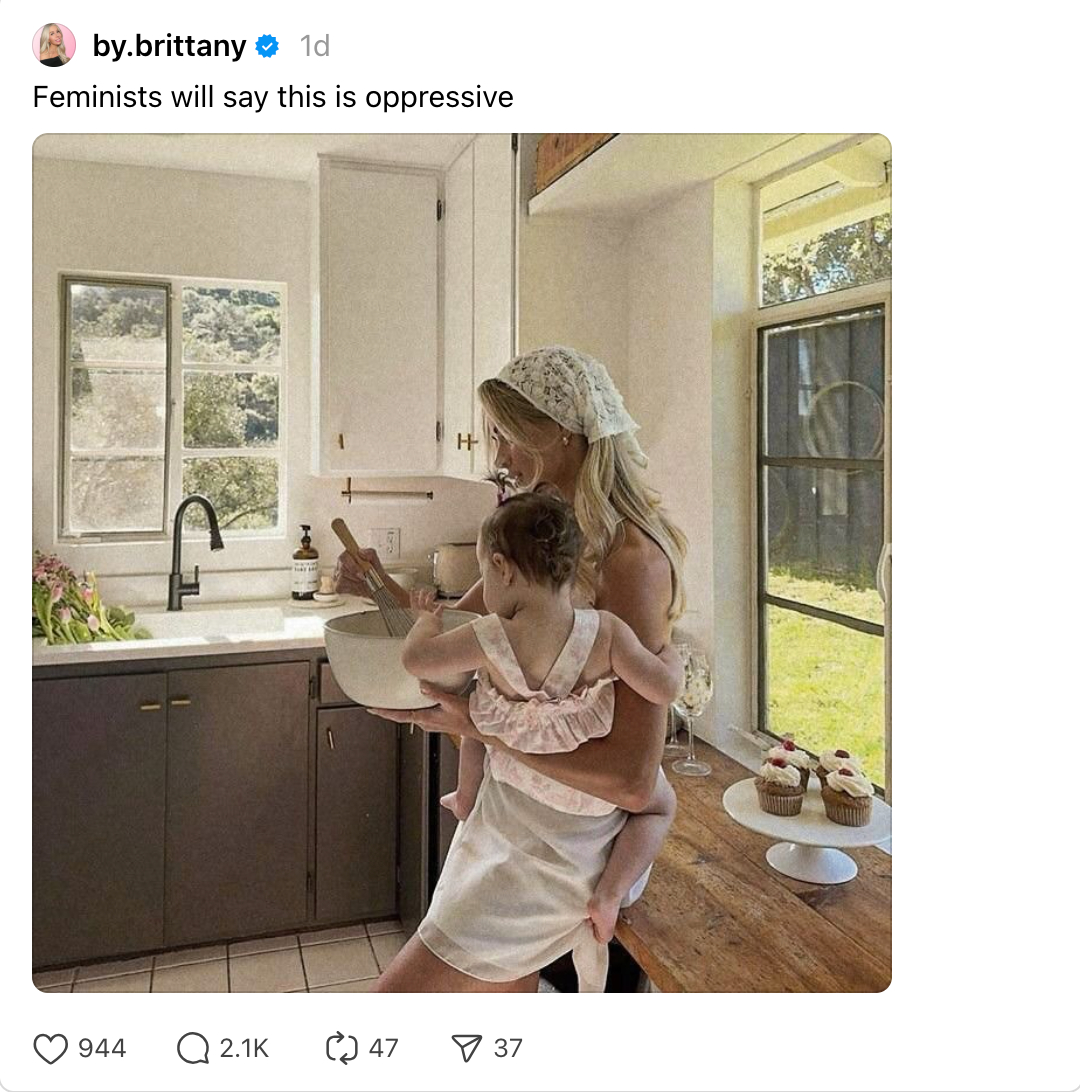
Task: Click the post text about feminists
Action: coord(273,97)
